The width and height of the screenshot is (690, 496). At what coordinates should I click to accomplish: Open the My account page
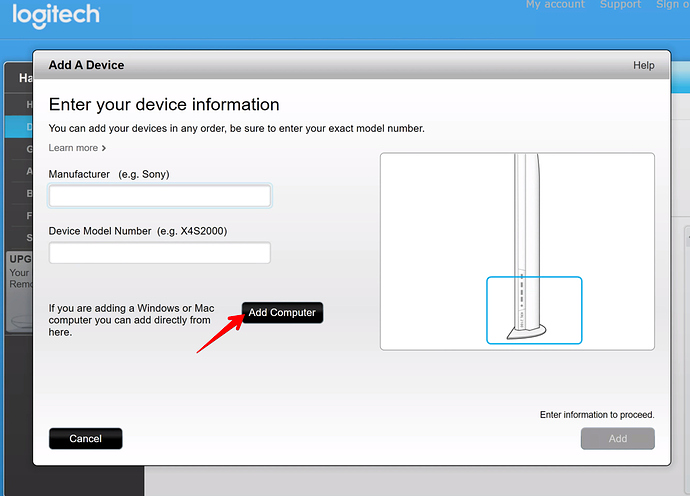(555, 5)
